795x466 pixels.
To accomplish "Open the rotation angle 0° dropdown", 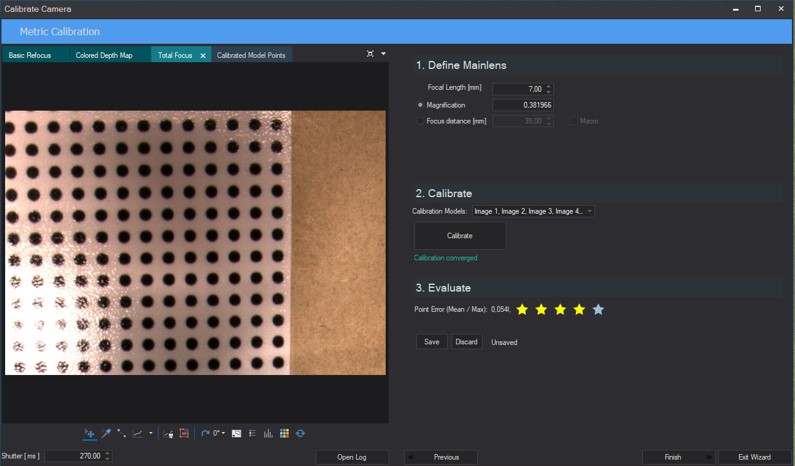I will pos(219,434).
